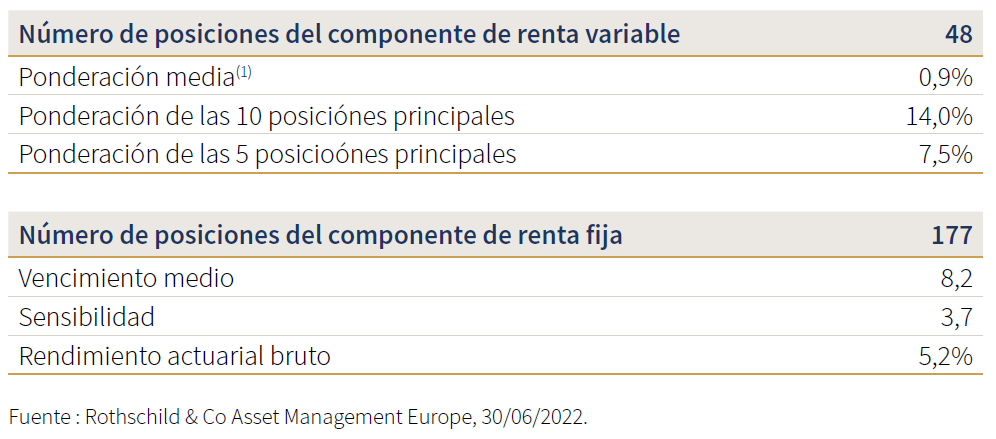This screenshot has height=439, width=996.
Task: Select the 5,2% gross yield value
Action: pyautogui.click(x=945, y=356)
